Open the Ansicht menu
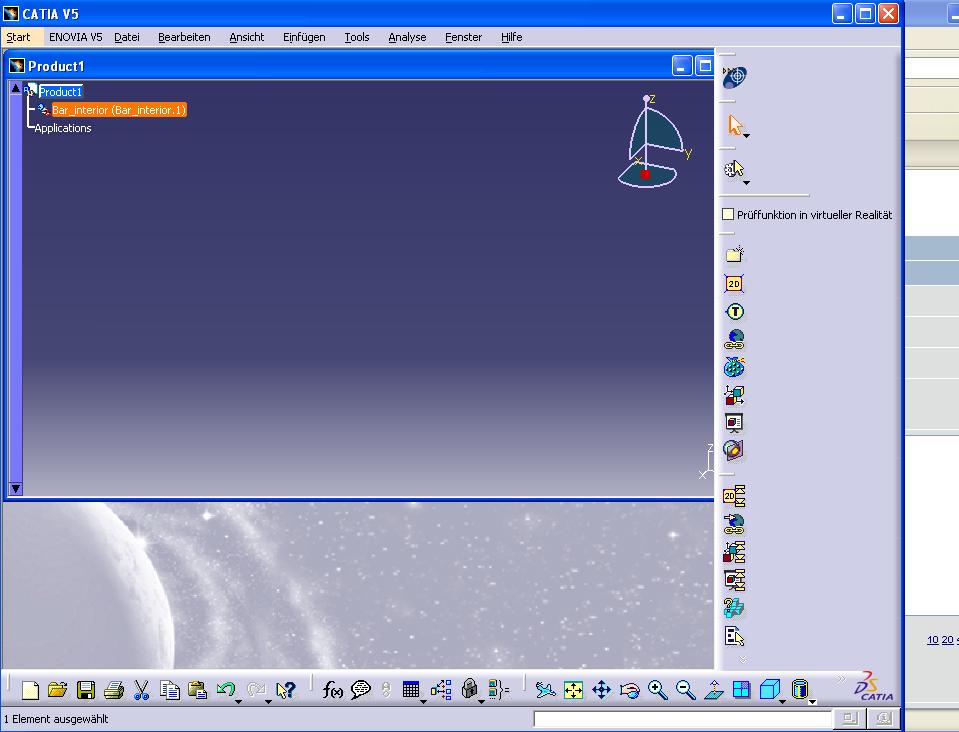The image size is (959, 732). pos(246,37)
